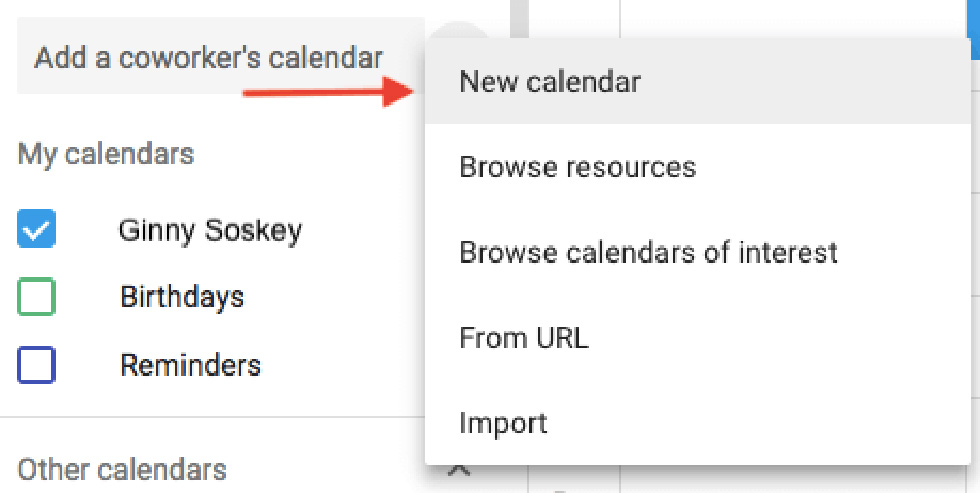The width and height of the screenshot is (980, 493).
Task: Click the Reminders calendar label
Action: point(190,365)
